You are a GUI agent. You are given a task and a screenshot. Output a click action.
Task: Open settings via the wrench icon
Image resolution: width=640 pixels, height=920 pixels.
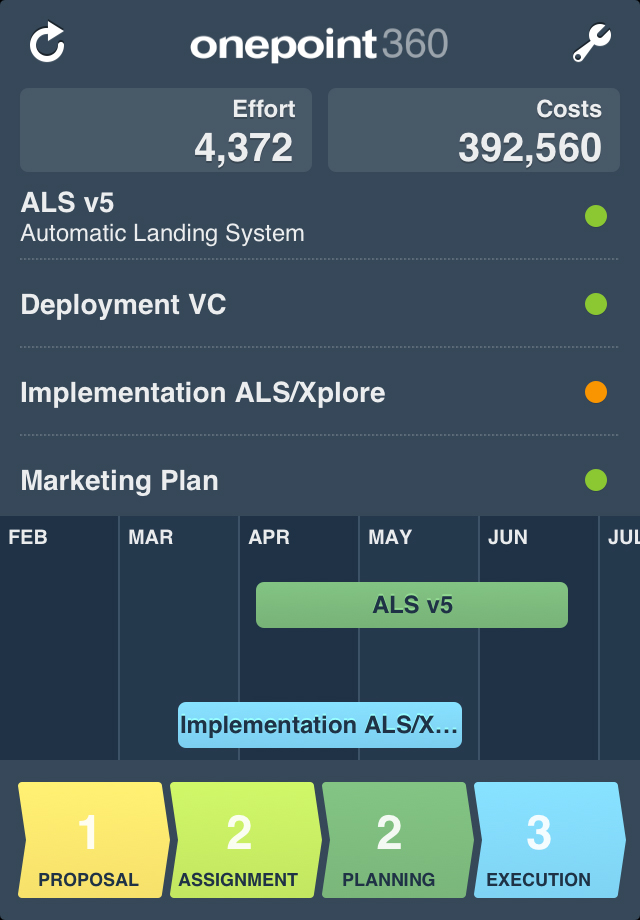point(592,43)
